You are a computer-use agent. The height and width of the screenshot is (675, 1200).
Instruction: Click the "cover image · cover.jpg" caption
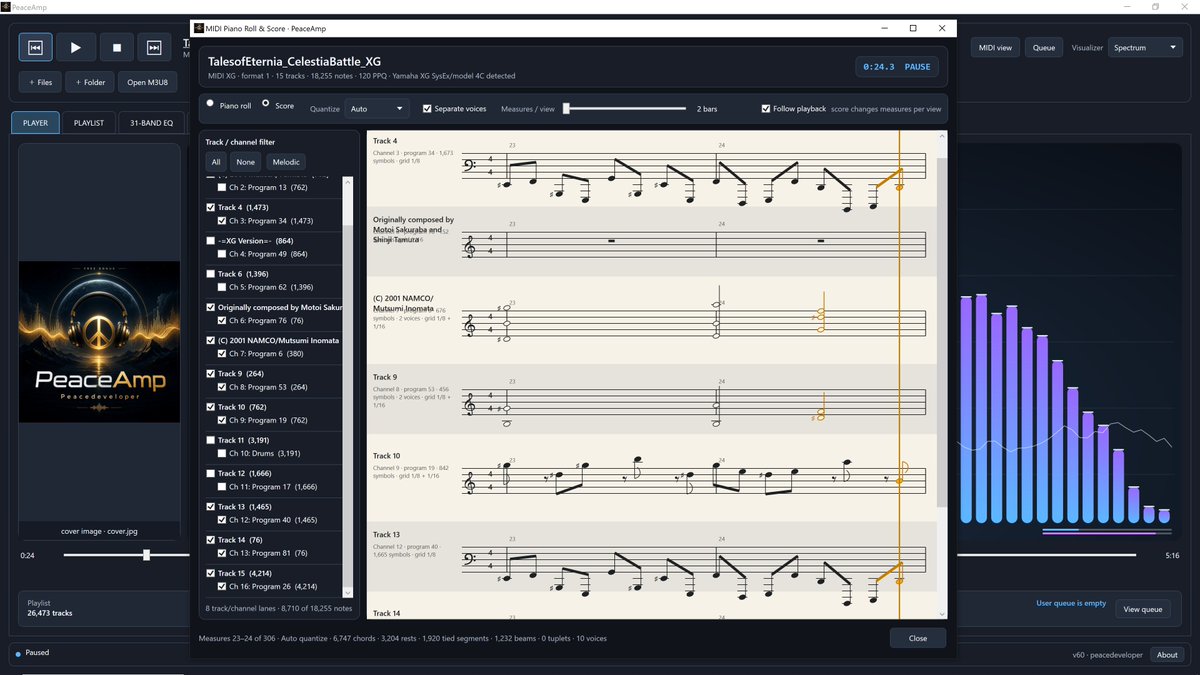pyautogui.click(x=99, y=531)
